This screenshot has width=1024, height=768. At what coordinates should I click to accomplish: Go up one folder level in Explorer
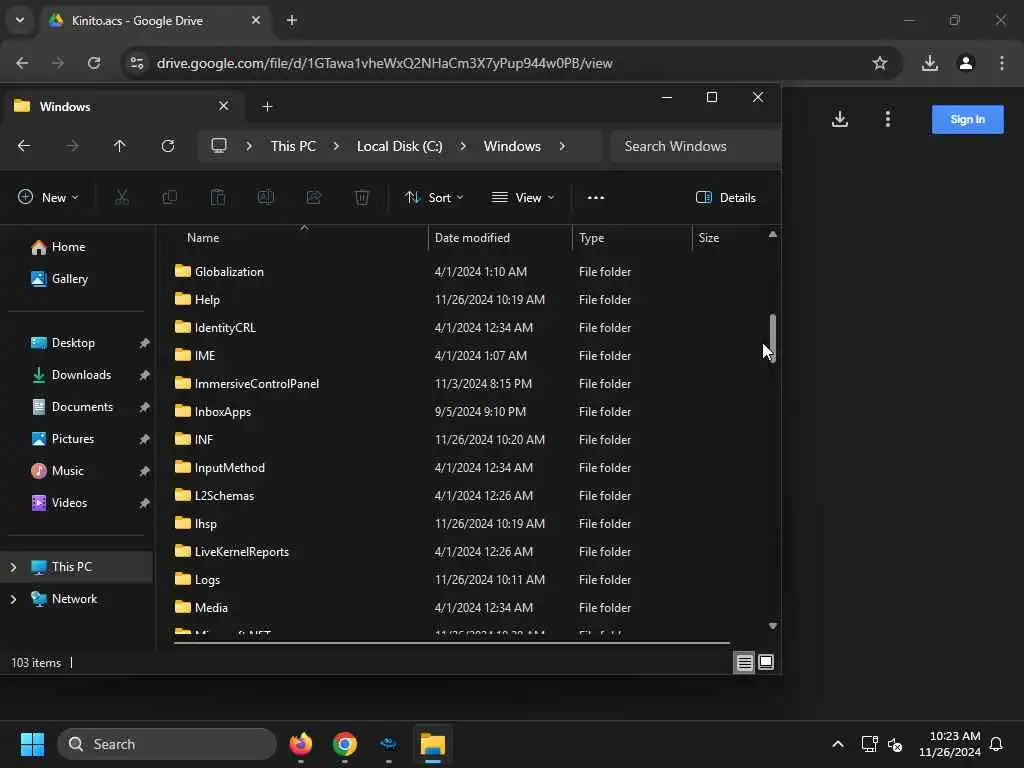coord(120,146)
